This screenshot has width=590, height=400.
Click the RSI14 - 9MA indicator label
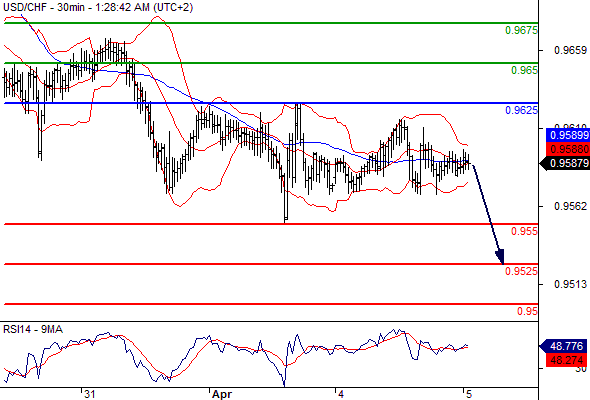click(33, 330)
